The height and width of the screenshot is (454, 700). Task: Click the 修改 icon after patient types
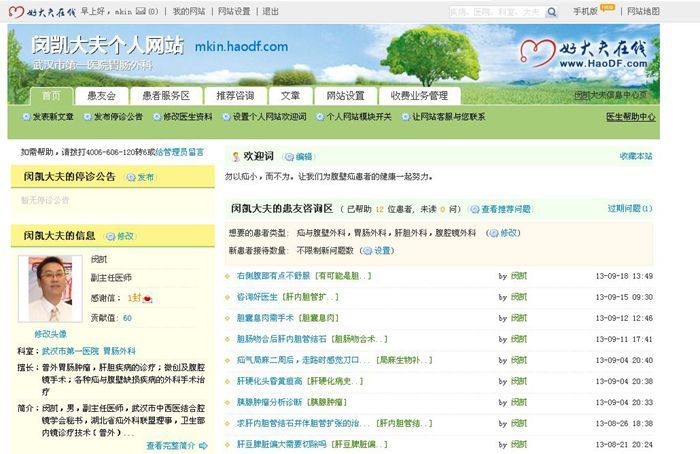494,233
